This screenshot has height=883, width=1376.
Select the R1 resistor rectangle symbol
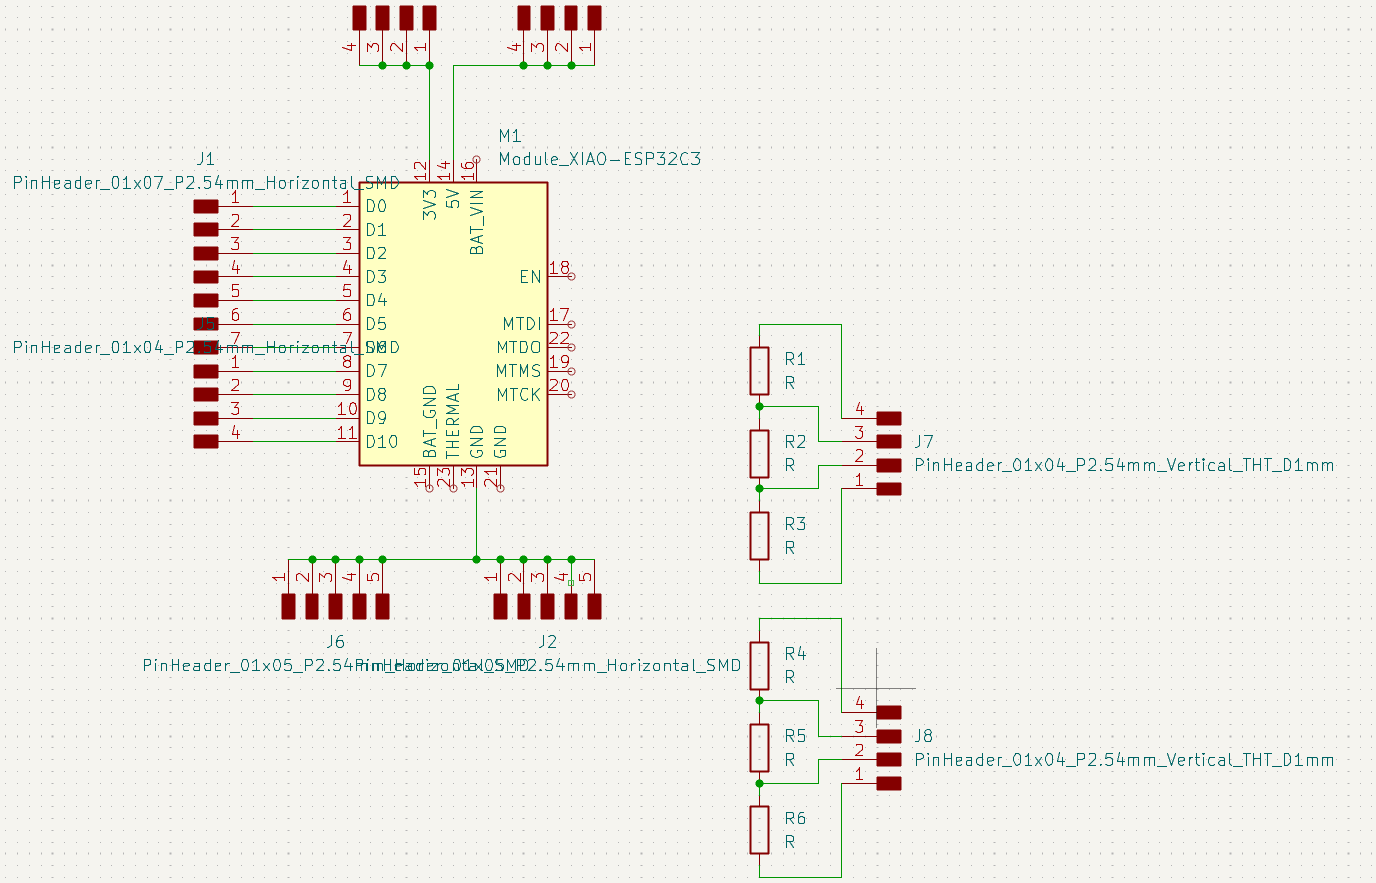tap(760, 371)
